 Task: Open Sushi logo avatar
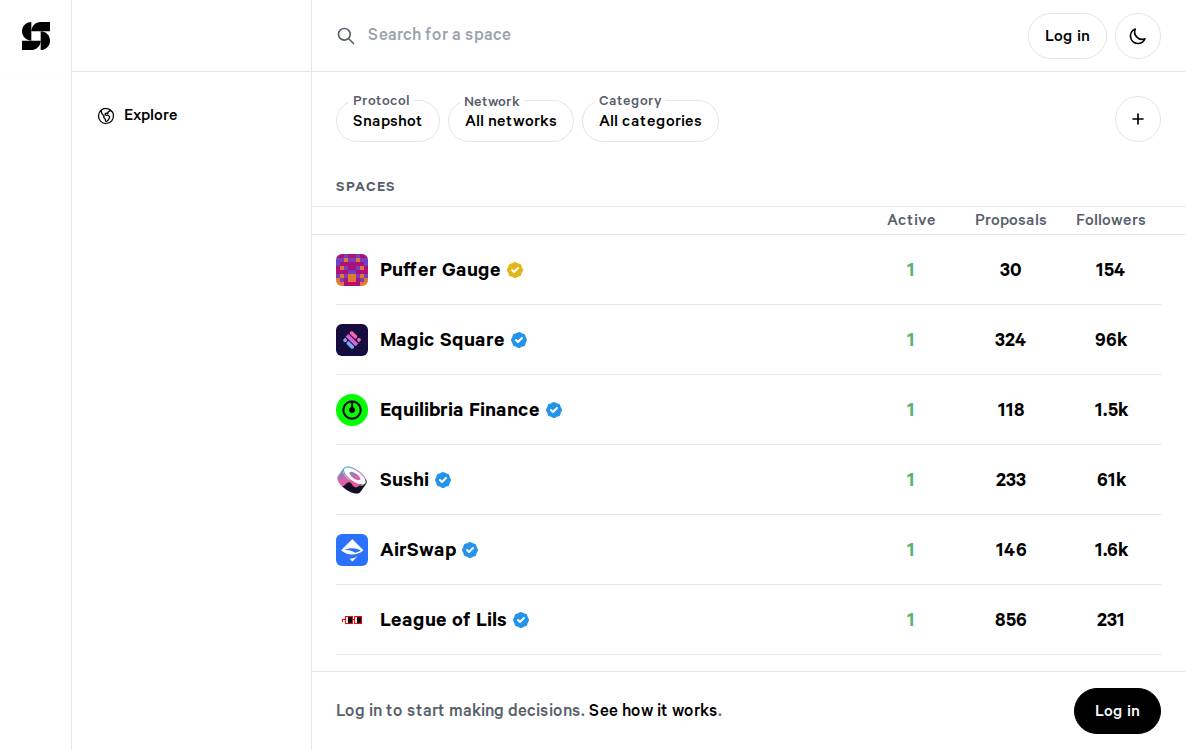(352, 480)
